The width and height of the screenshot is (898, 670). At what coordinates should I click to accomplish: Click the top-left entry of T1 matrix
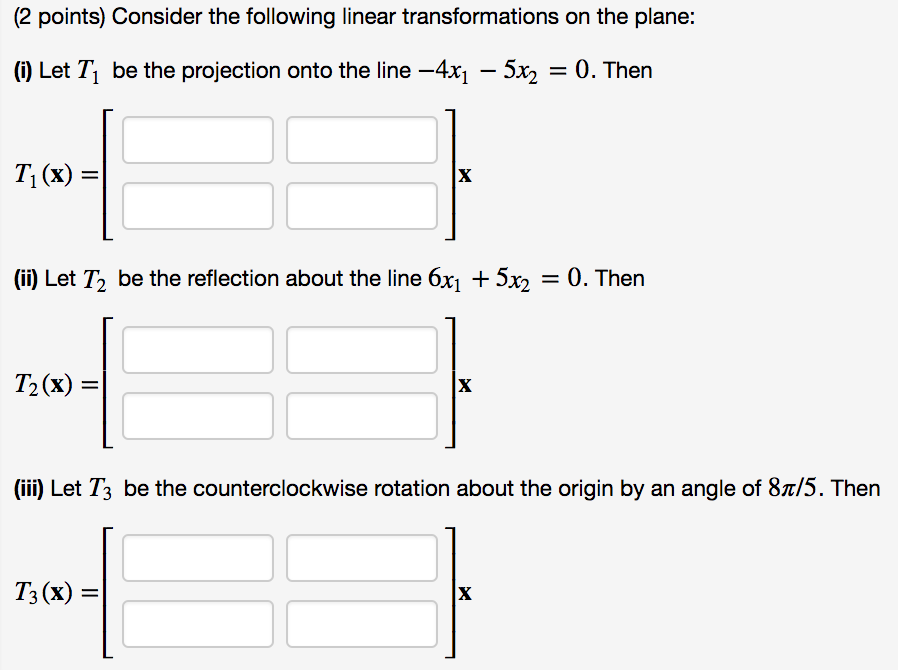pyautogui.click(x=198, y=140)
